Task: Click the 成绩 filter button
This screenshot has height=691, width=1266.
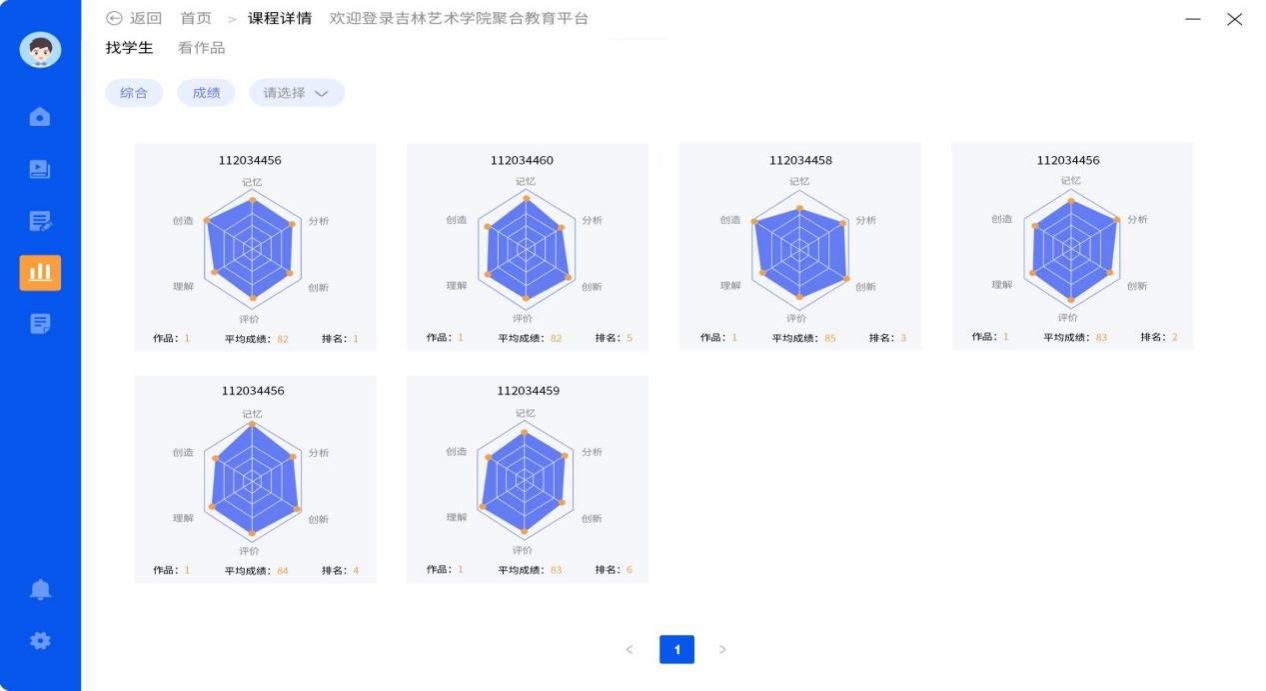Action: [206, 93]
